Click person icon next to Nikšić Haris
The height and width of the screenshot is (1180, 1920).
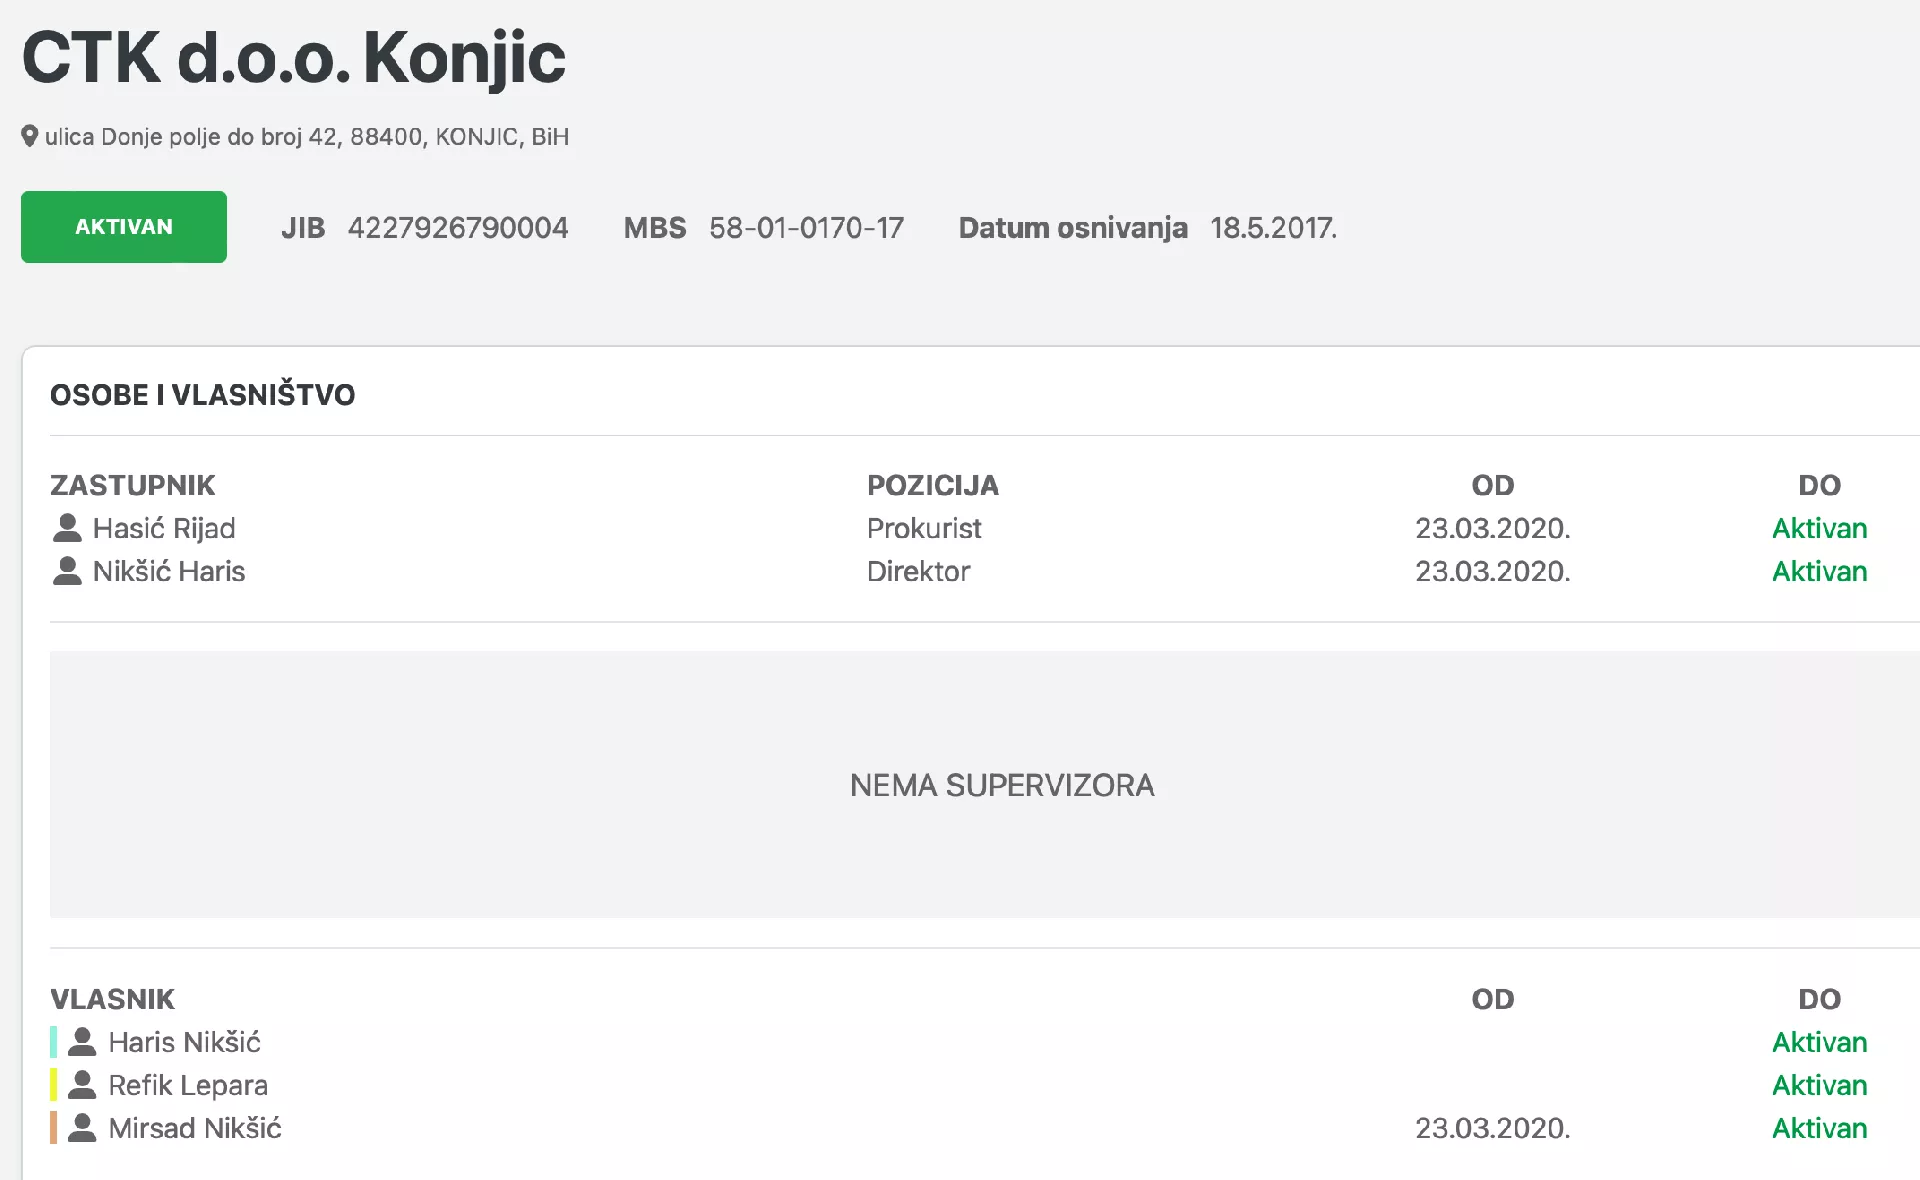(x=67, y=570)
